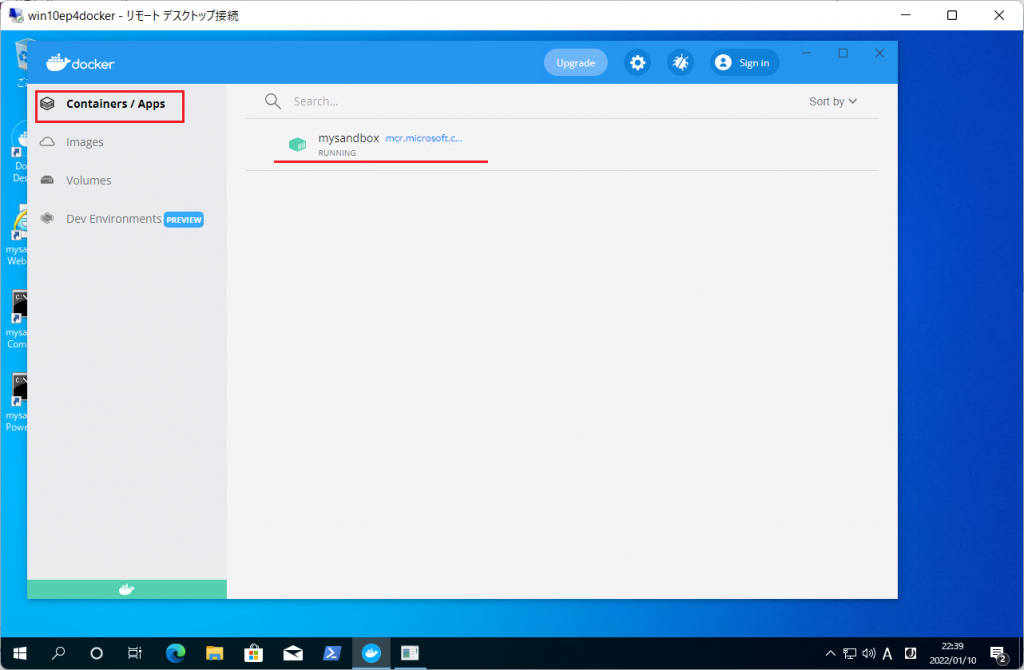Click the Cortana circle icon
Image resolution: width=1024 pixels, height=670 pixels.
click(x=96, y=653)
